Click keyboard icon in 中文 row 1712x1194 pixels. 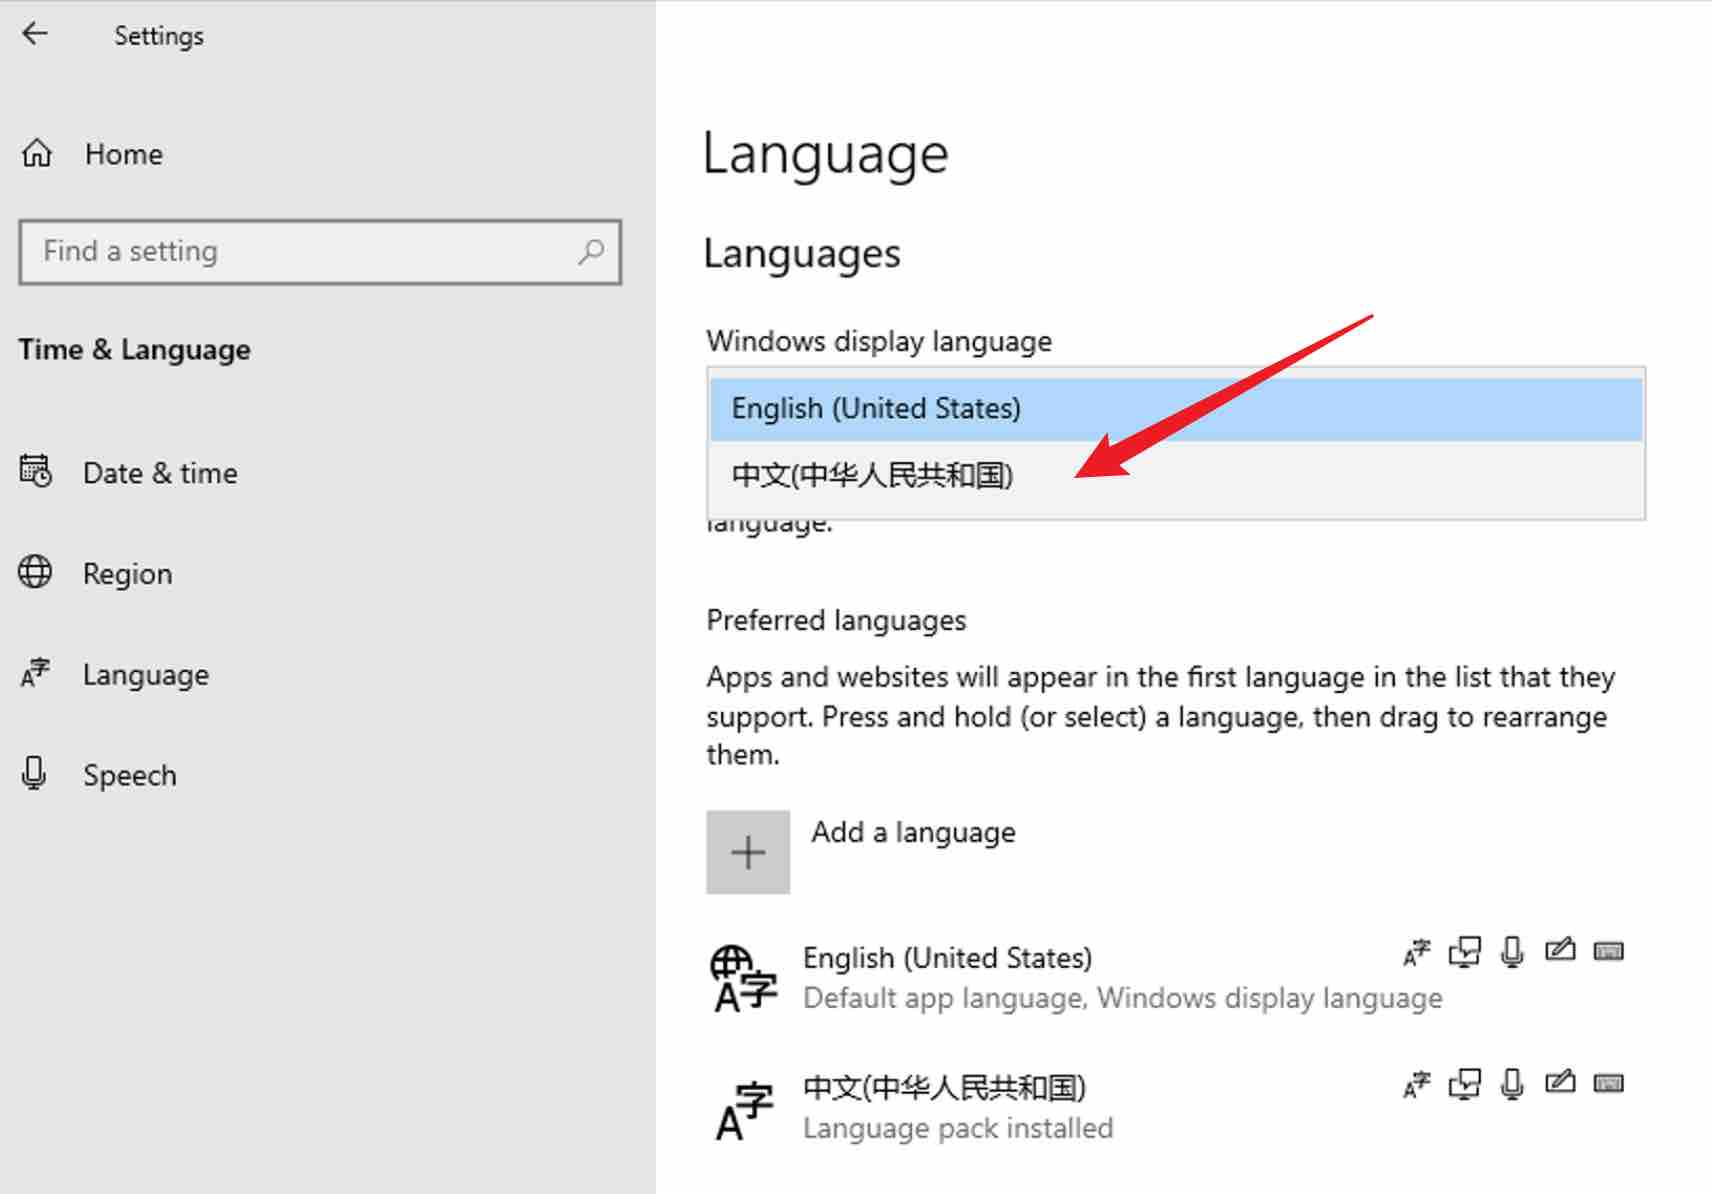pos(1609,1083)
